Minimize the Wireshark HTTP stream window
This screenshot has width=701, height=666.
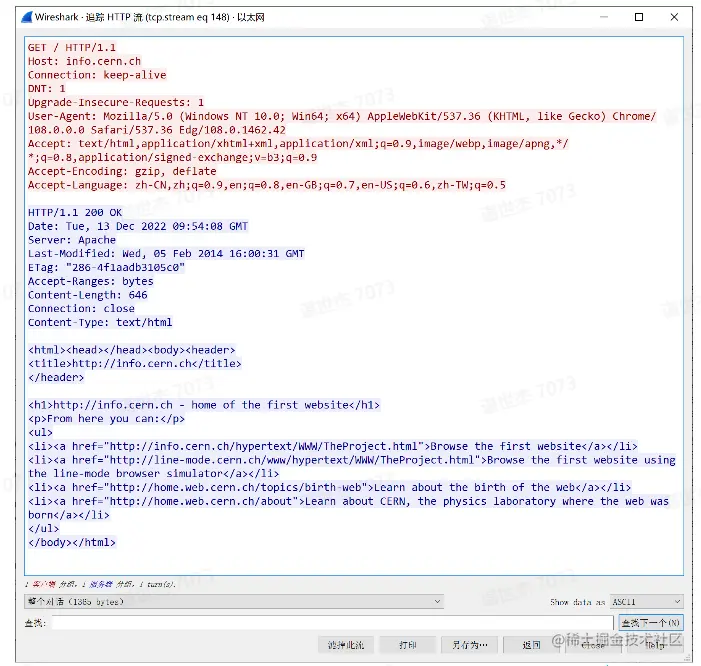tap(604, 17)
